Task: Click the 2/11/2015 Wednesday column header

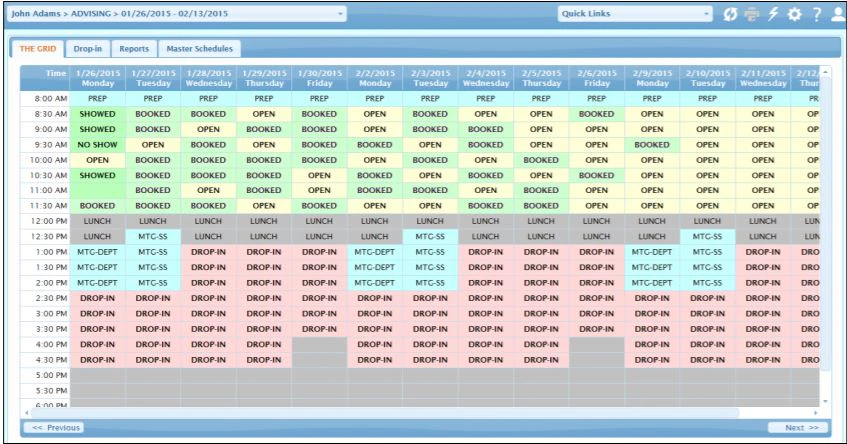Action: (x=763, y=78)
